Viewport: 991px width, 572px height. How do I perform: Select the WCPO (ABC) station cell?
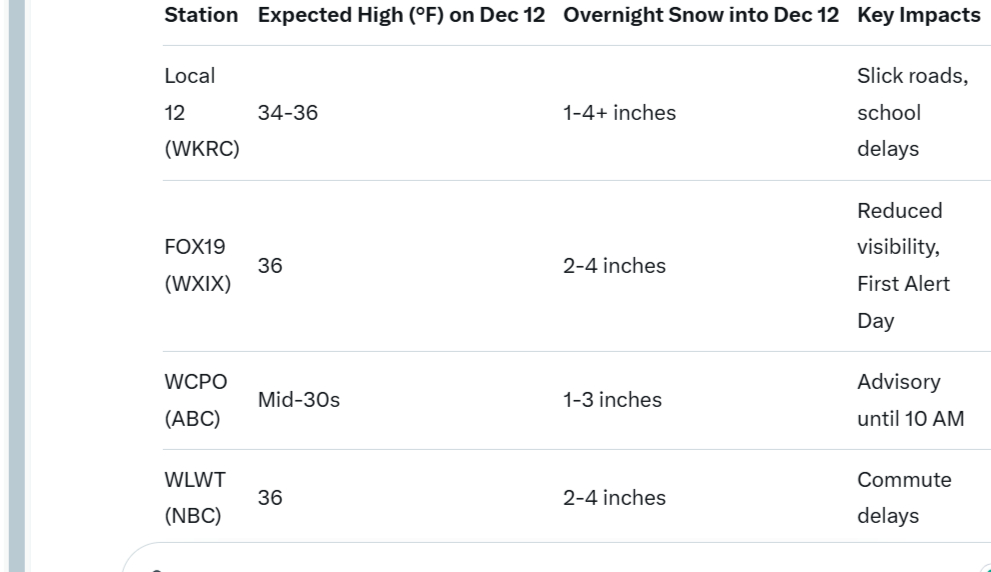point(195,400)
